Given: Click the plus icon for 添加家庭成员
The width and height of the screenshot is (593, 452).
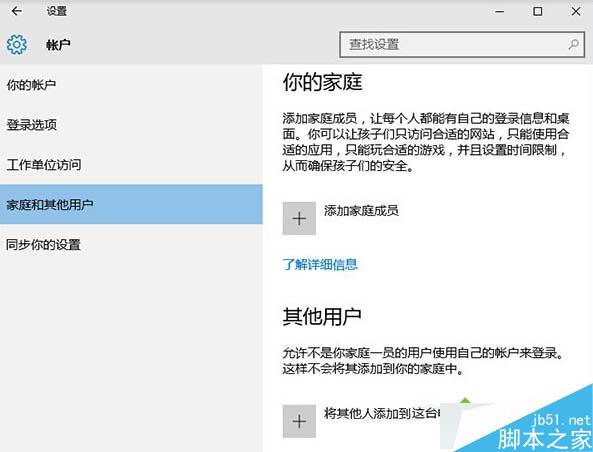Looking at the screenshot, I should coord(299,218).
